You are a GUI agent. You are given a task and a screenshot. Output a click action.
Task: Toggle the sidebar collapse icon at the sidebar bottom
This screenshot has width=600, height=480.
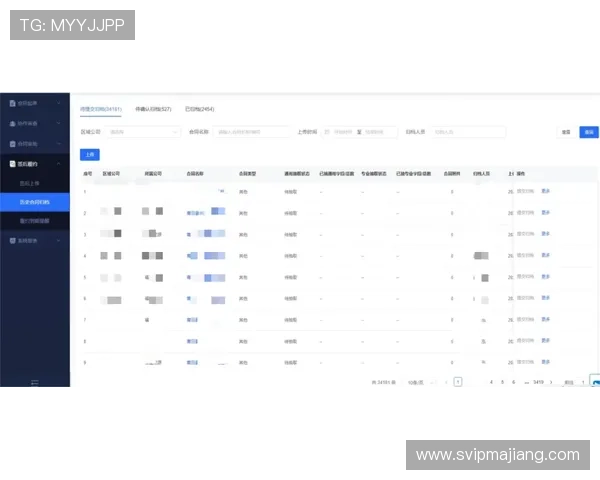tap(35, 382)
